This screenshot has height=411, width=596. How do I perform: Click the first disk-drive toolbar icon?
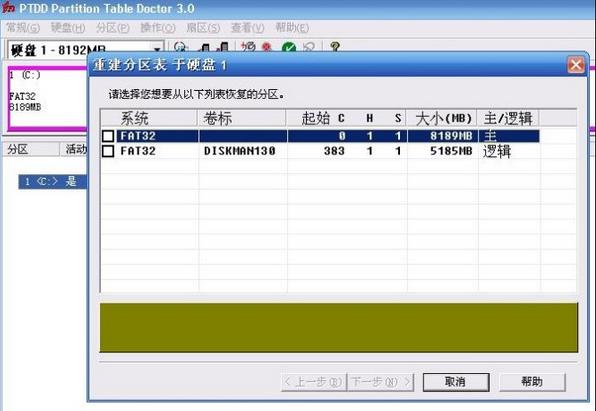point(204,47)
